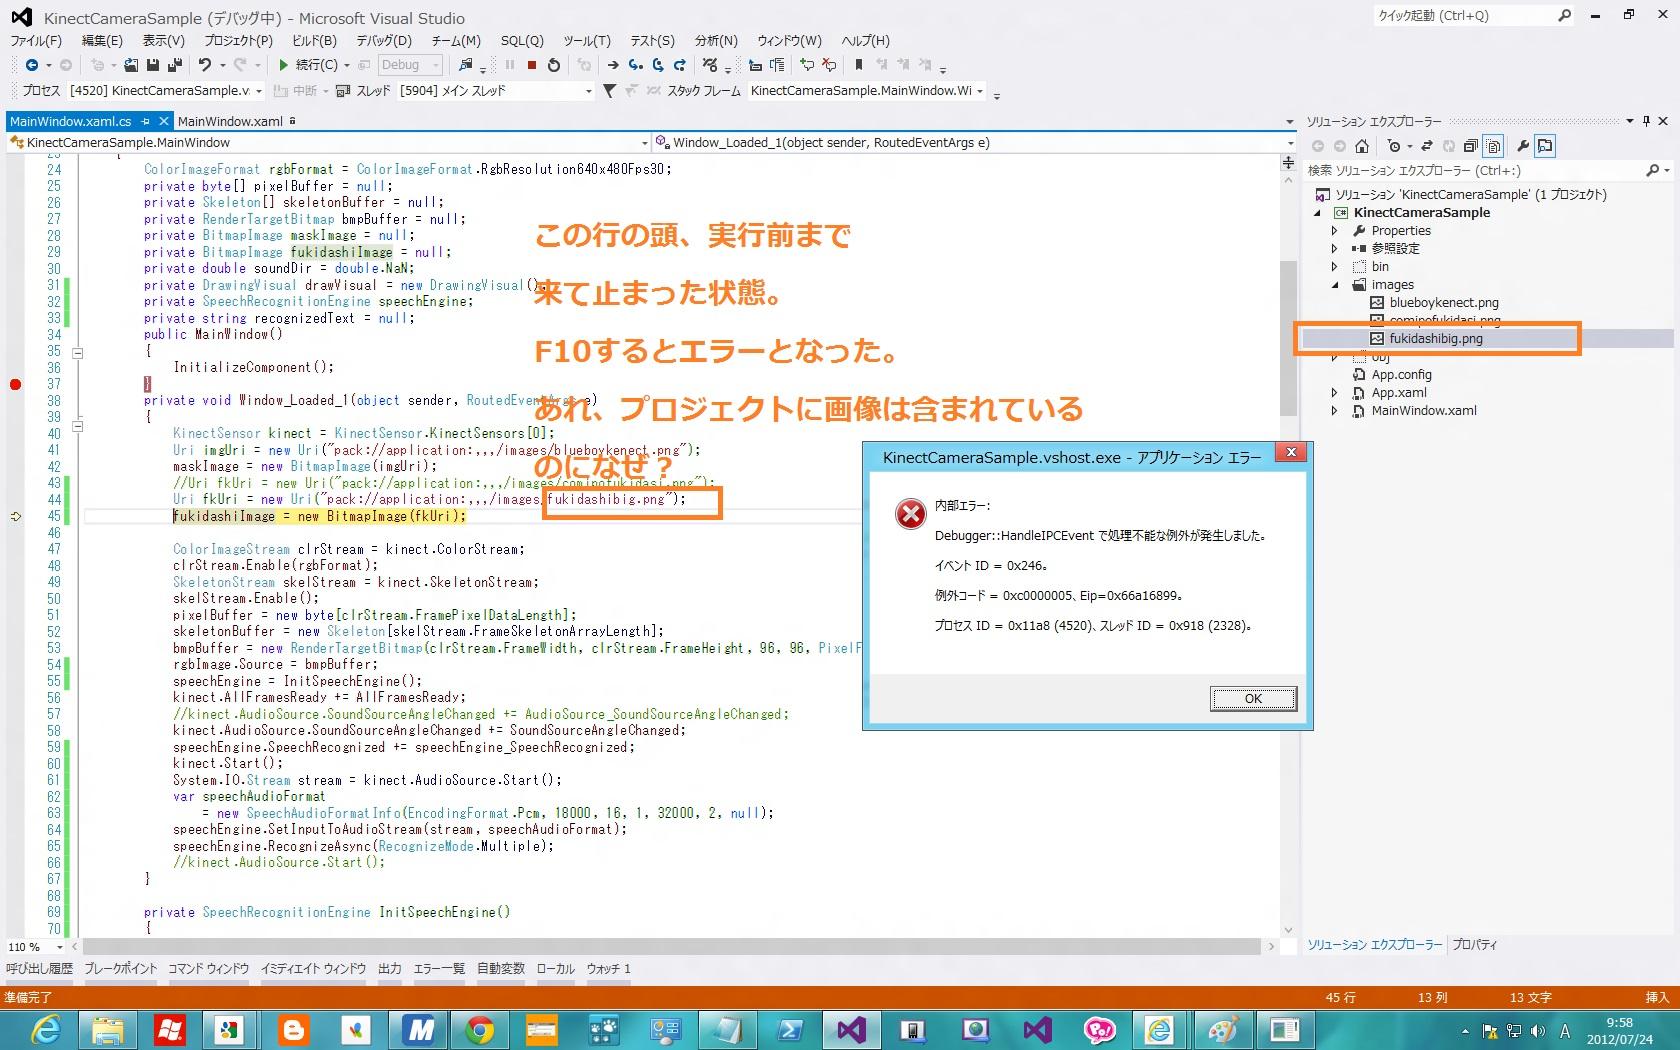The height and width of the screenshot is (1050, 1680).
Task: Switch to the MainWindow.xaml editor tab
Action: click(x=230, y=121)
